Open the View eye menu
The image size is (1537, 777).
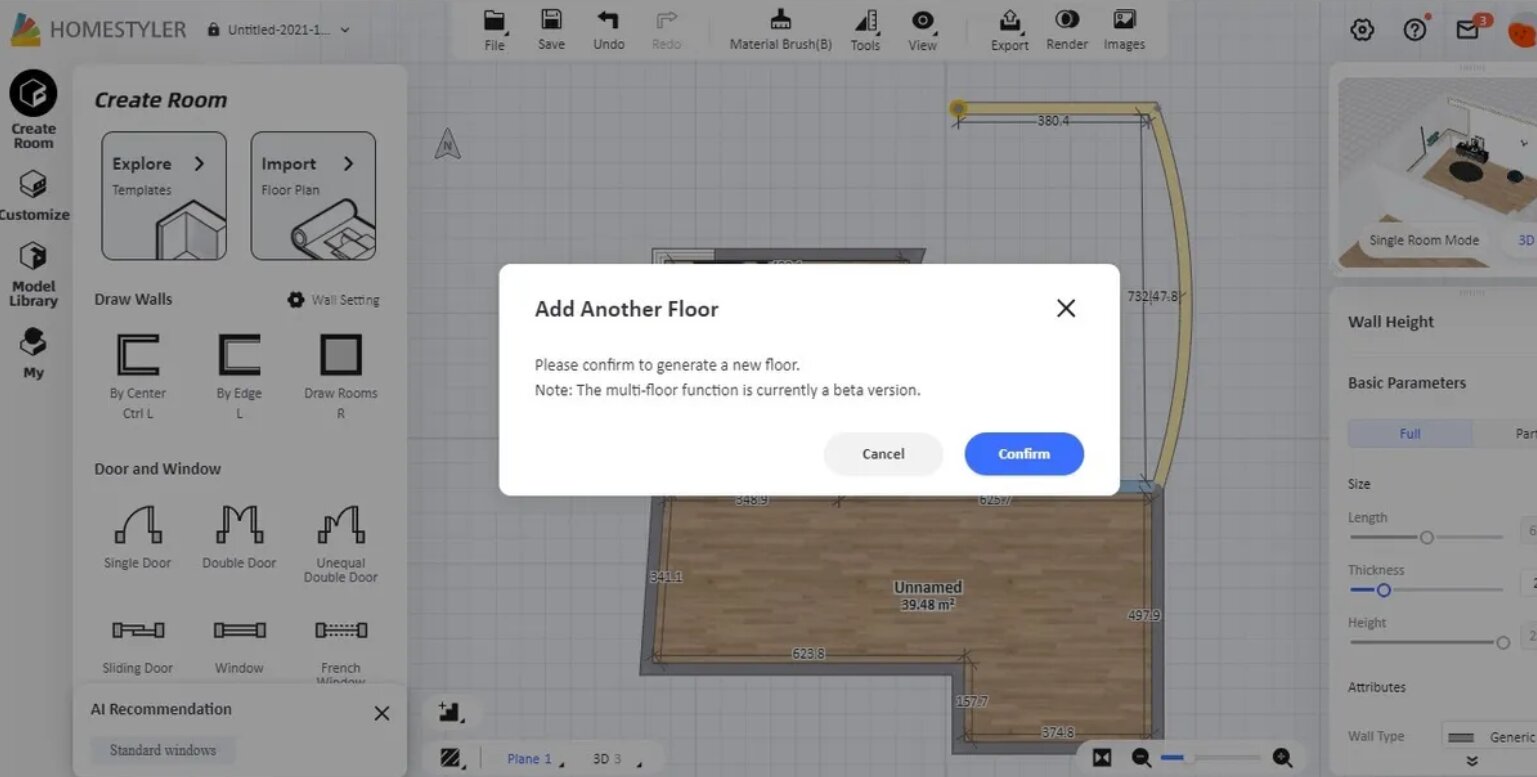click(x=922, y=30)
